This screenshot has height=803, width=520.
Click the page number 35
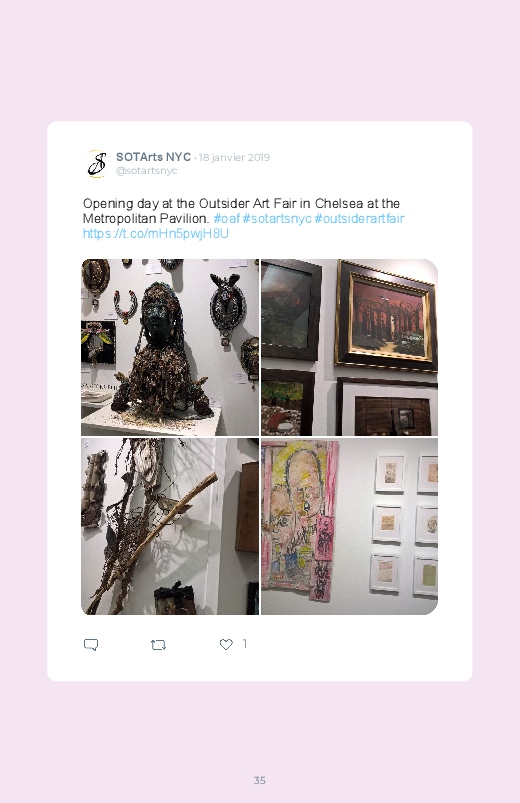click(260, 780)
